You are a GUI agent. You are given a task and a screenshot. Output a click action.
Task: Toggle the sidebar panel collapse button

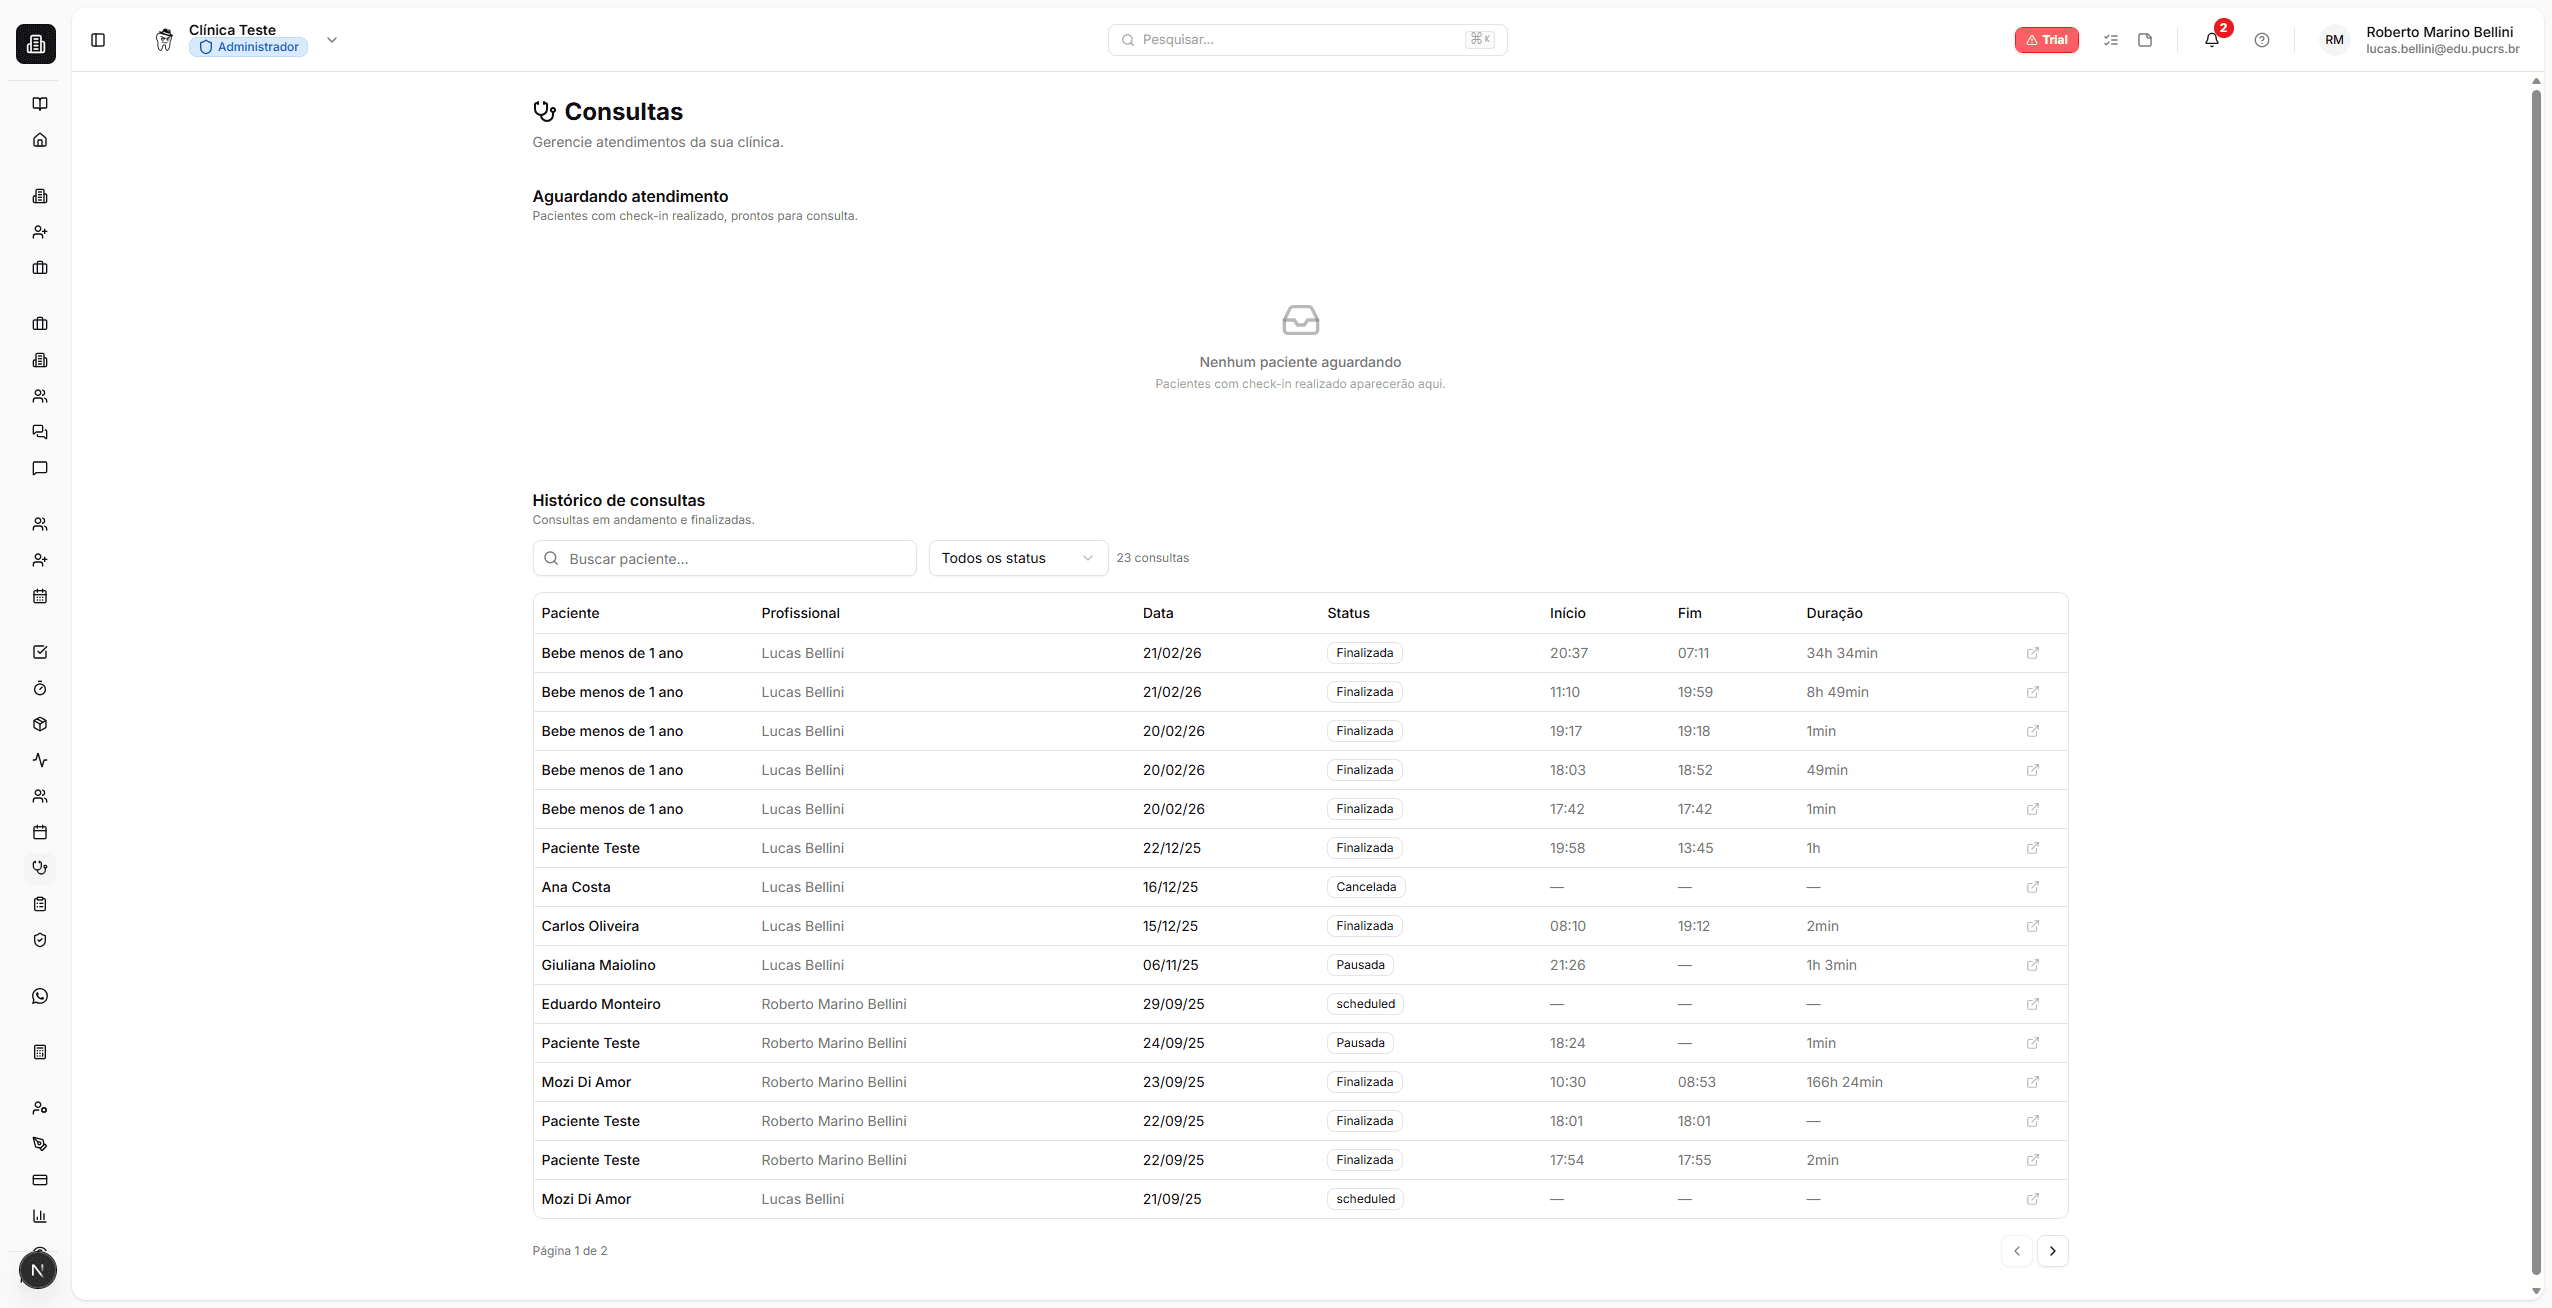(x=98, y=40)
